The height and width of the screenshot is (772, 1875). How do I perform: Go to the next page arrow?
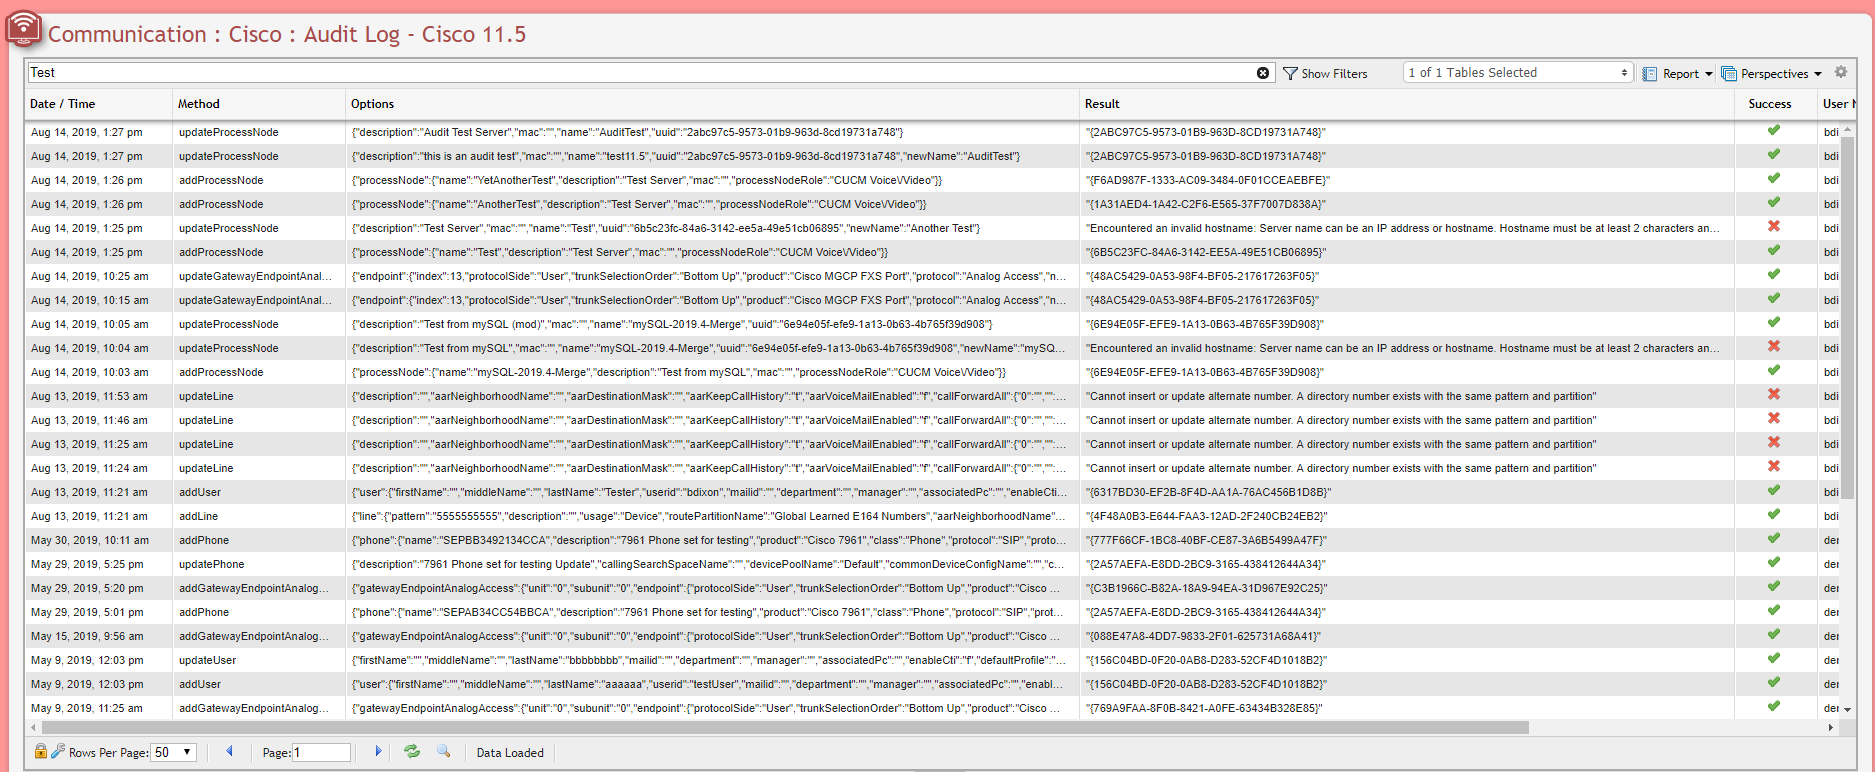[378, 752]
